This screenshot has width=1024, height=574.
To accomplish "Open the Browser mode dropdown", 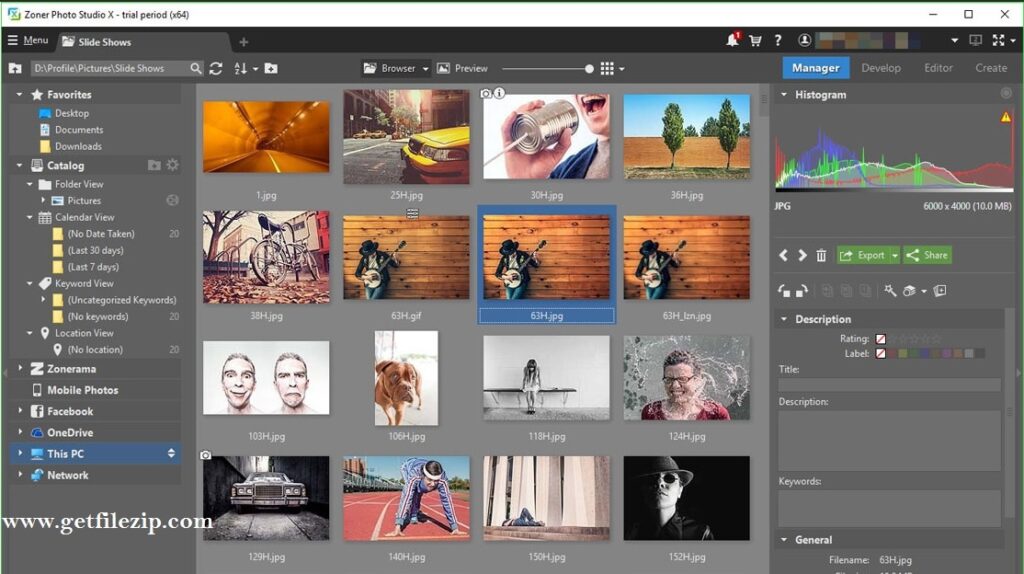I will (x=396, y=68).
